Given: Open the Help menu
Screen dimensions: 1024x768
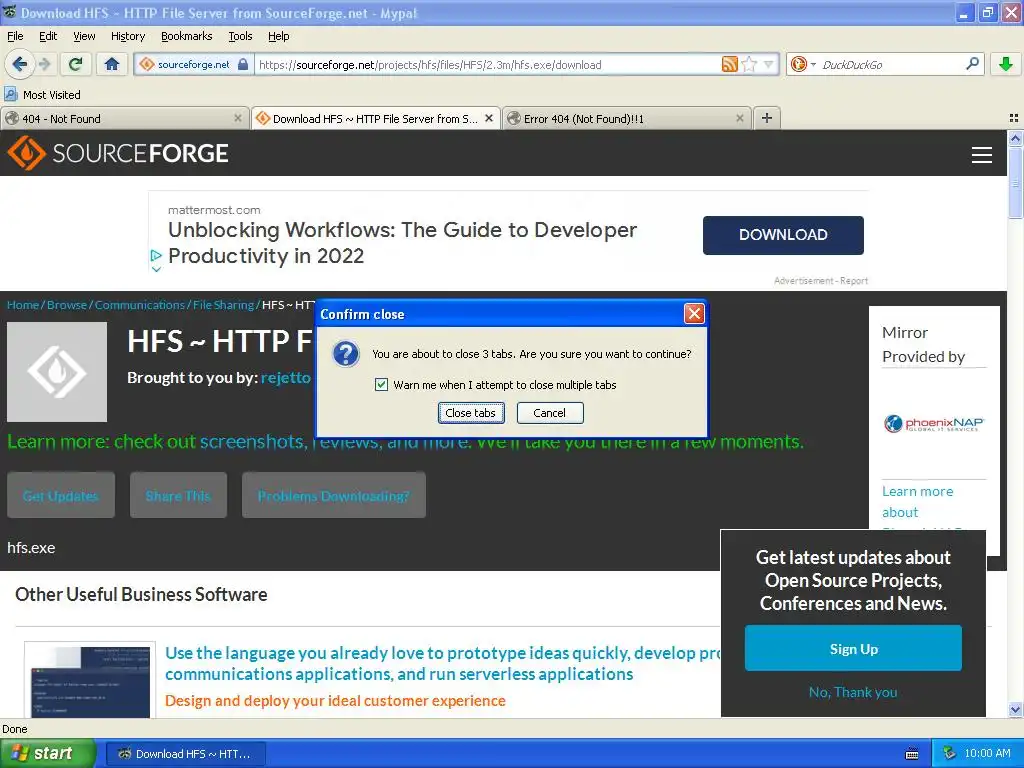Looking at the screenshot, I should coord(278,36).
